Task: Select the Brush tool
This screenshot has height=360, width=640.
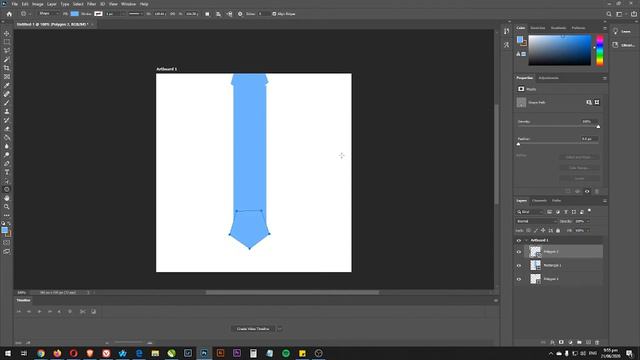Action: click(x=7, y=103)
